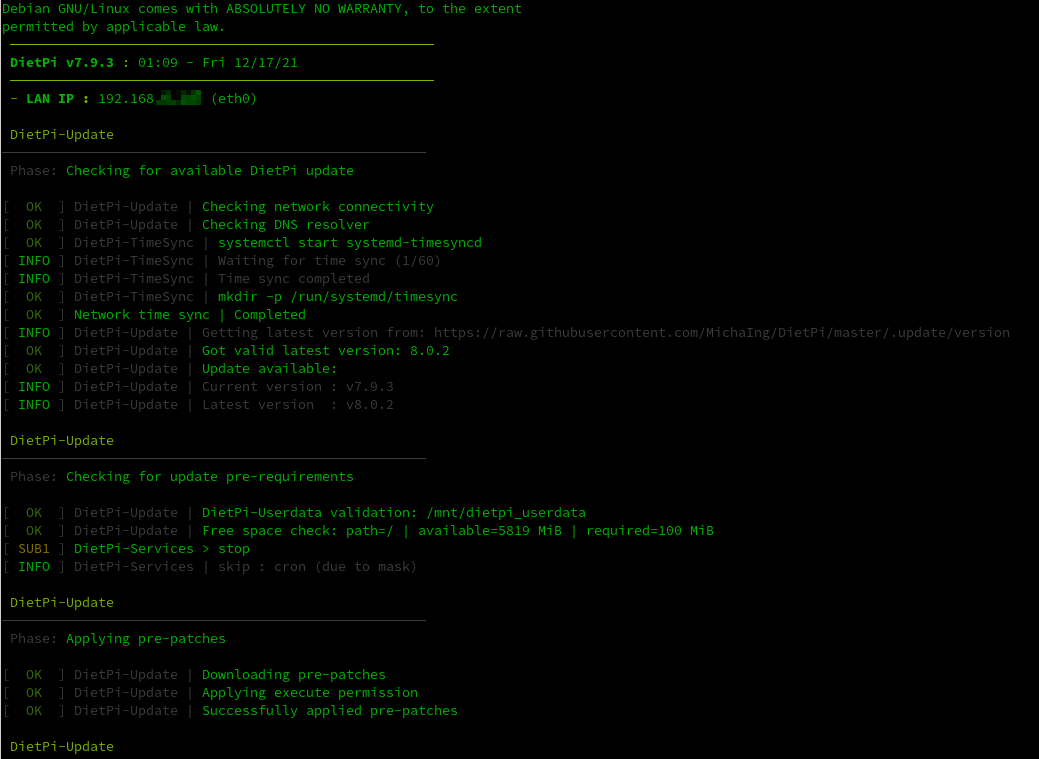Click 'Latest version : v8.0.2' text
The height and width of the screenshot is (759, 1039).
(x=298, y=404)
